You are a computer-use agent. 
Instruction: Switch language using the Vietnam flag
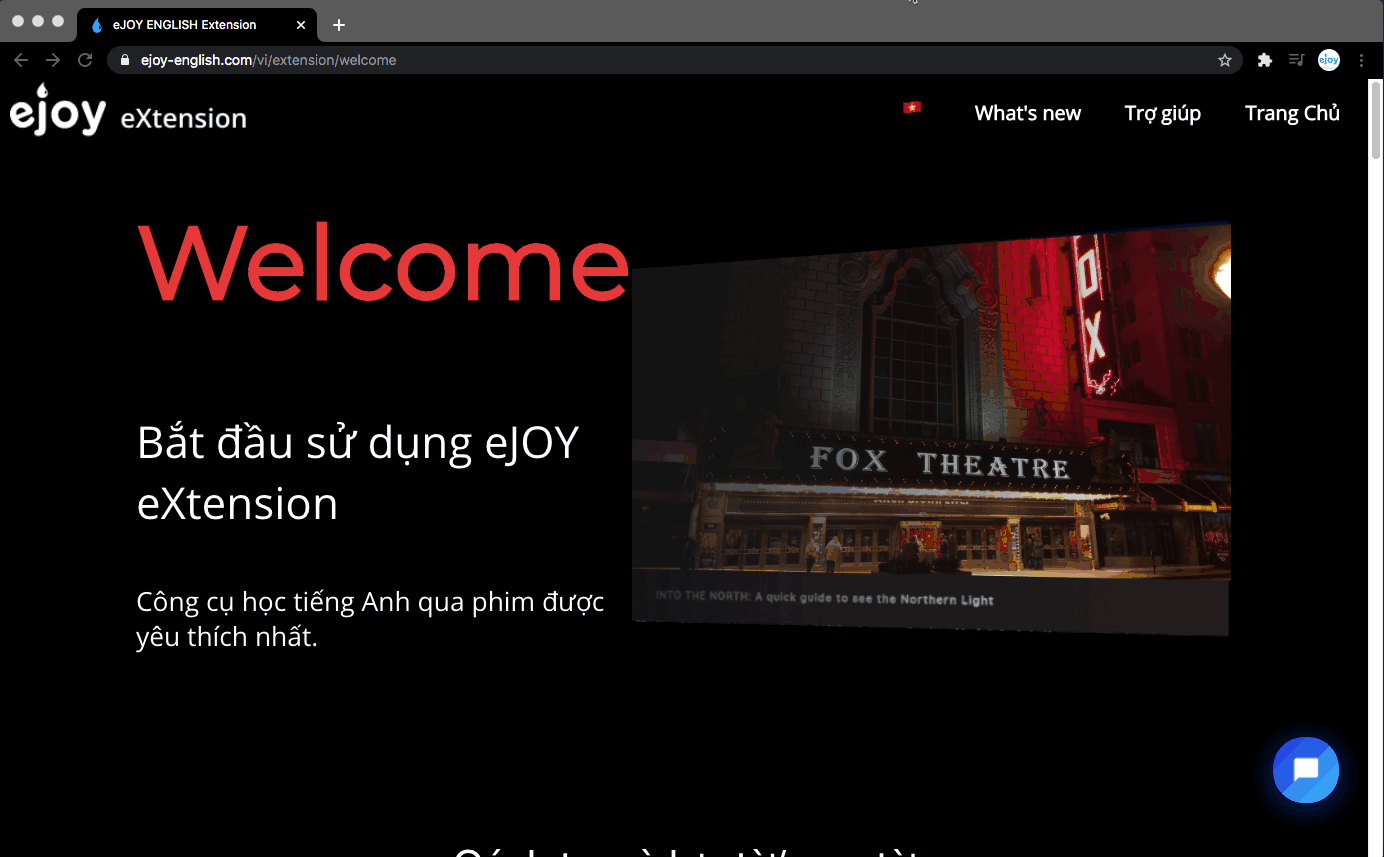[x=912, y=107]
